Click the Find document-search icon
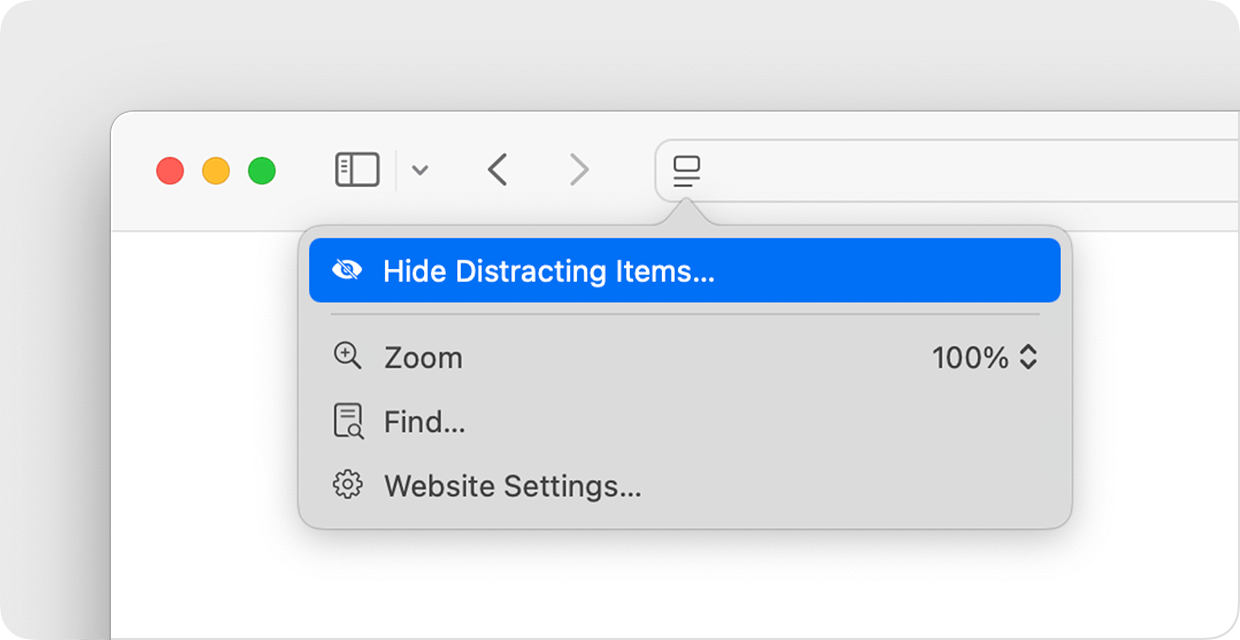Screen dimensions: 1240x640 coord(346,421)
